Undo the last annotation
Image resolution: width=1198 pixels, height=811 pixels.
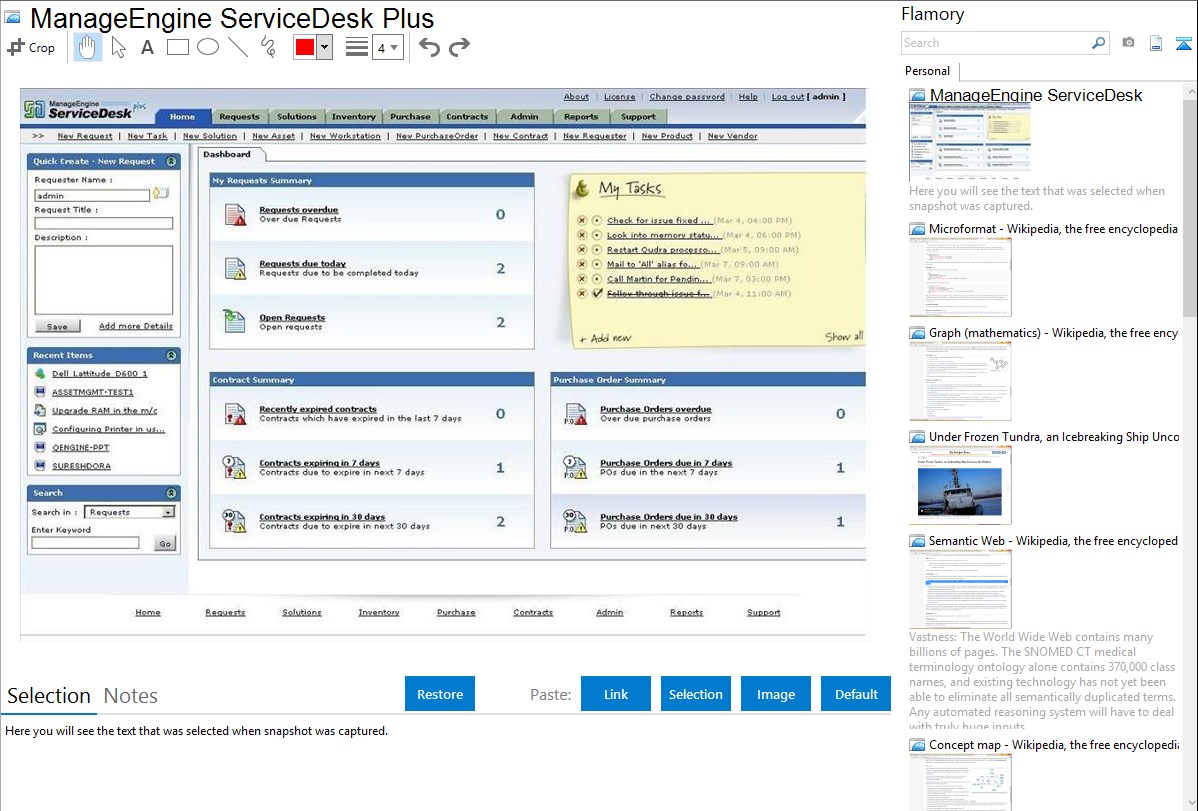429,47
